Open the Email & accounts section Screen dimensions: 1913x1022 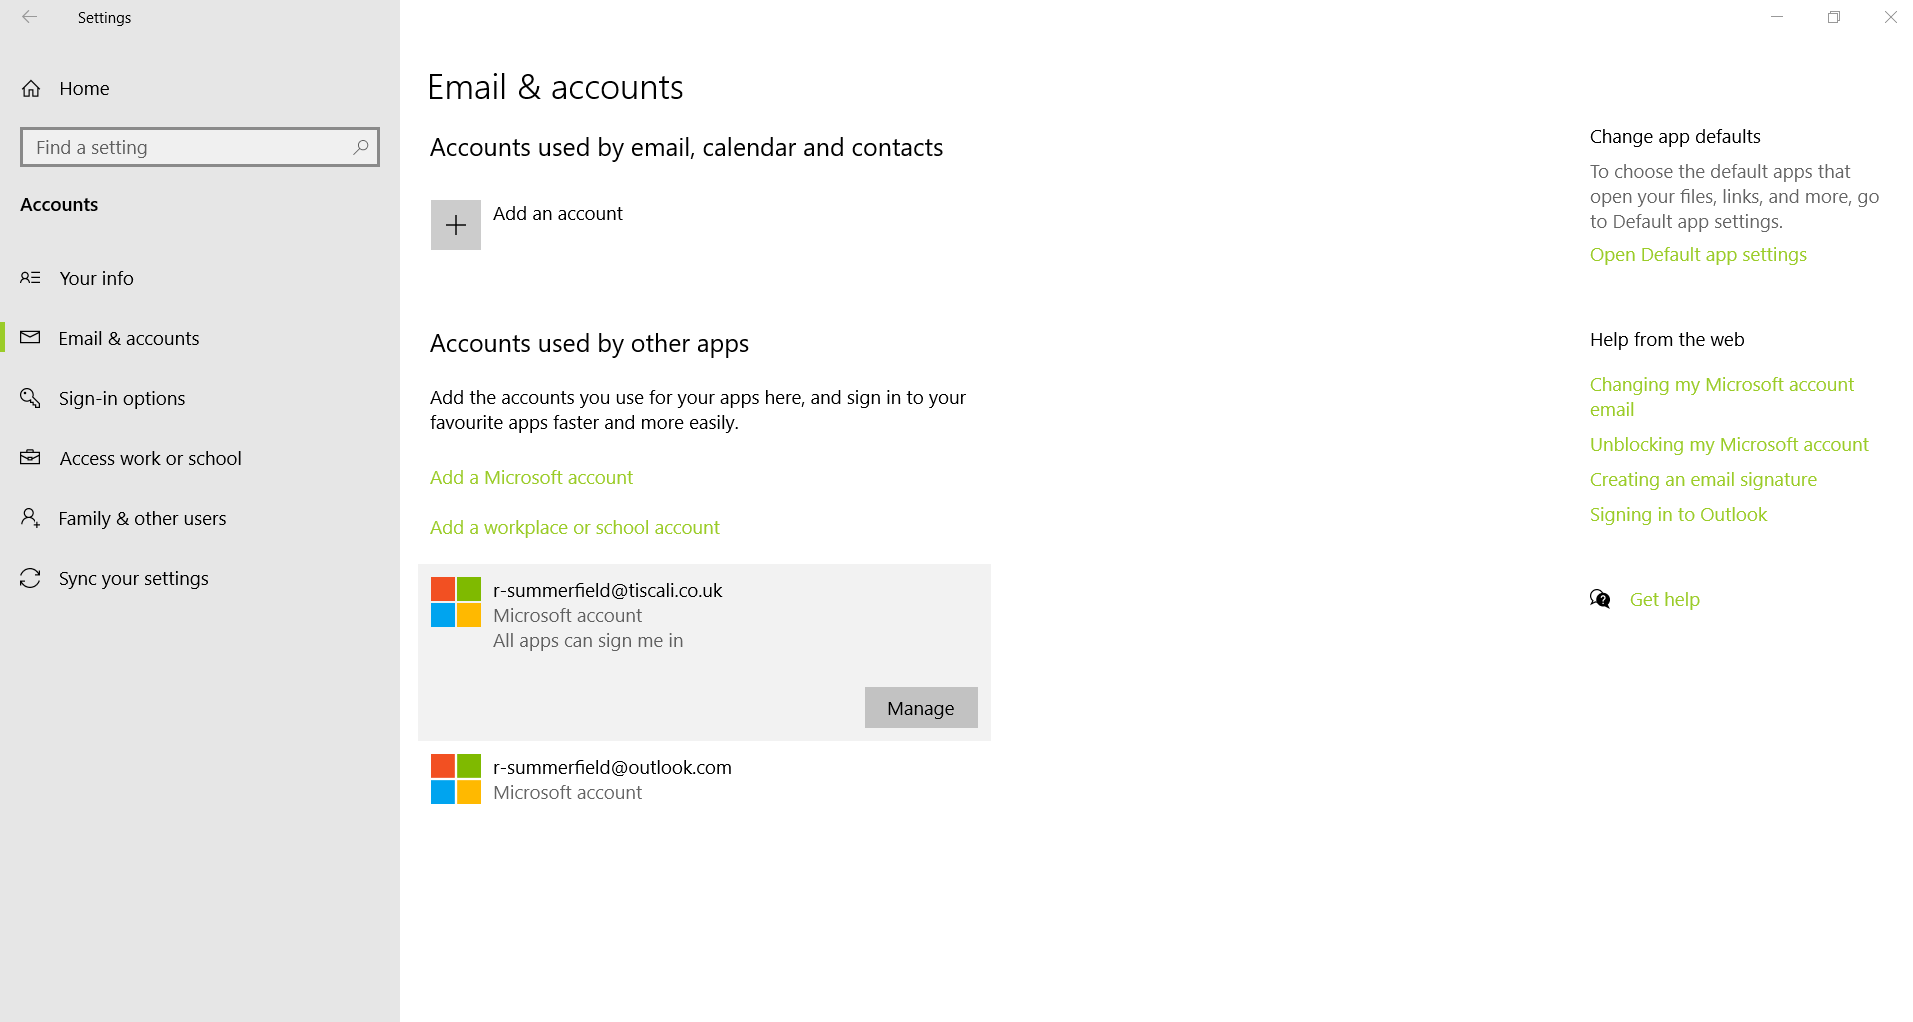click(x=129, y=338)
